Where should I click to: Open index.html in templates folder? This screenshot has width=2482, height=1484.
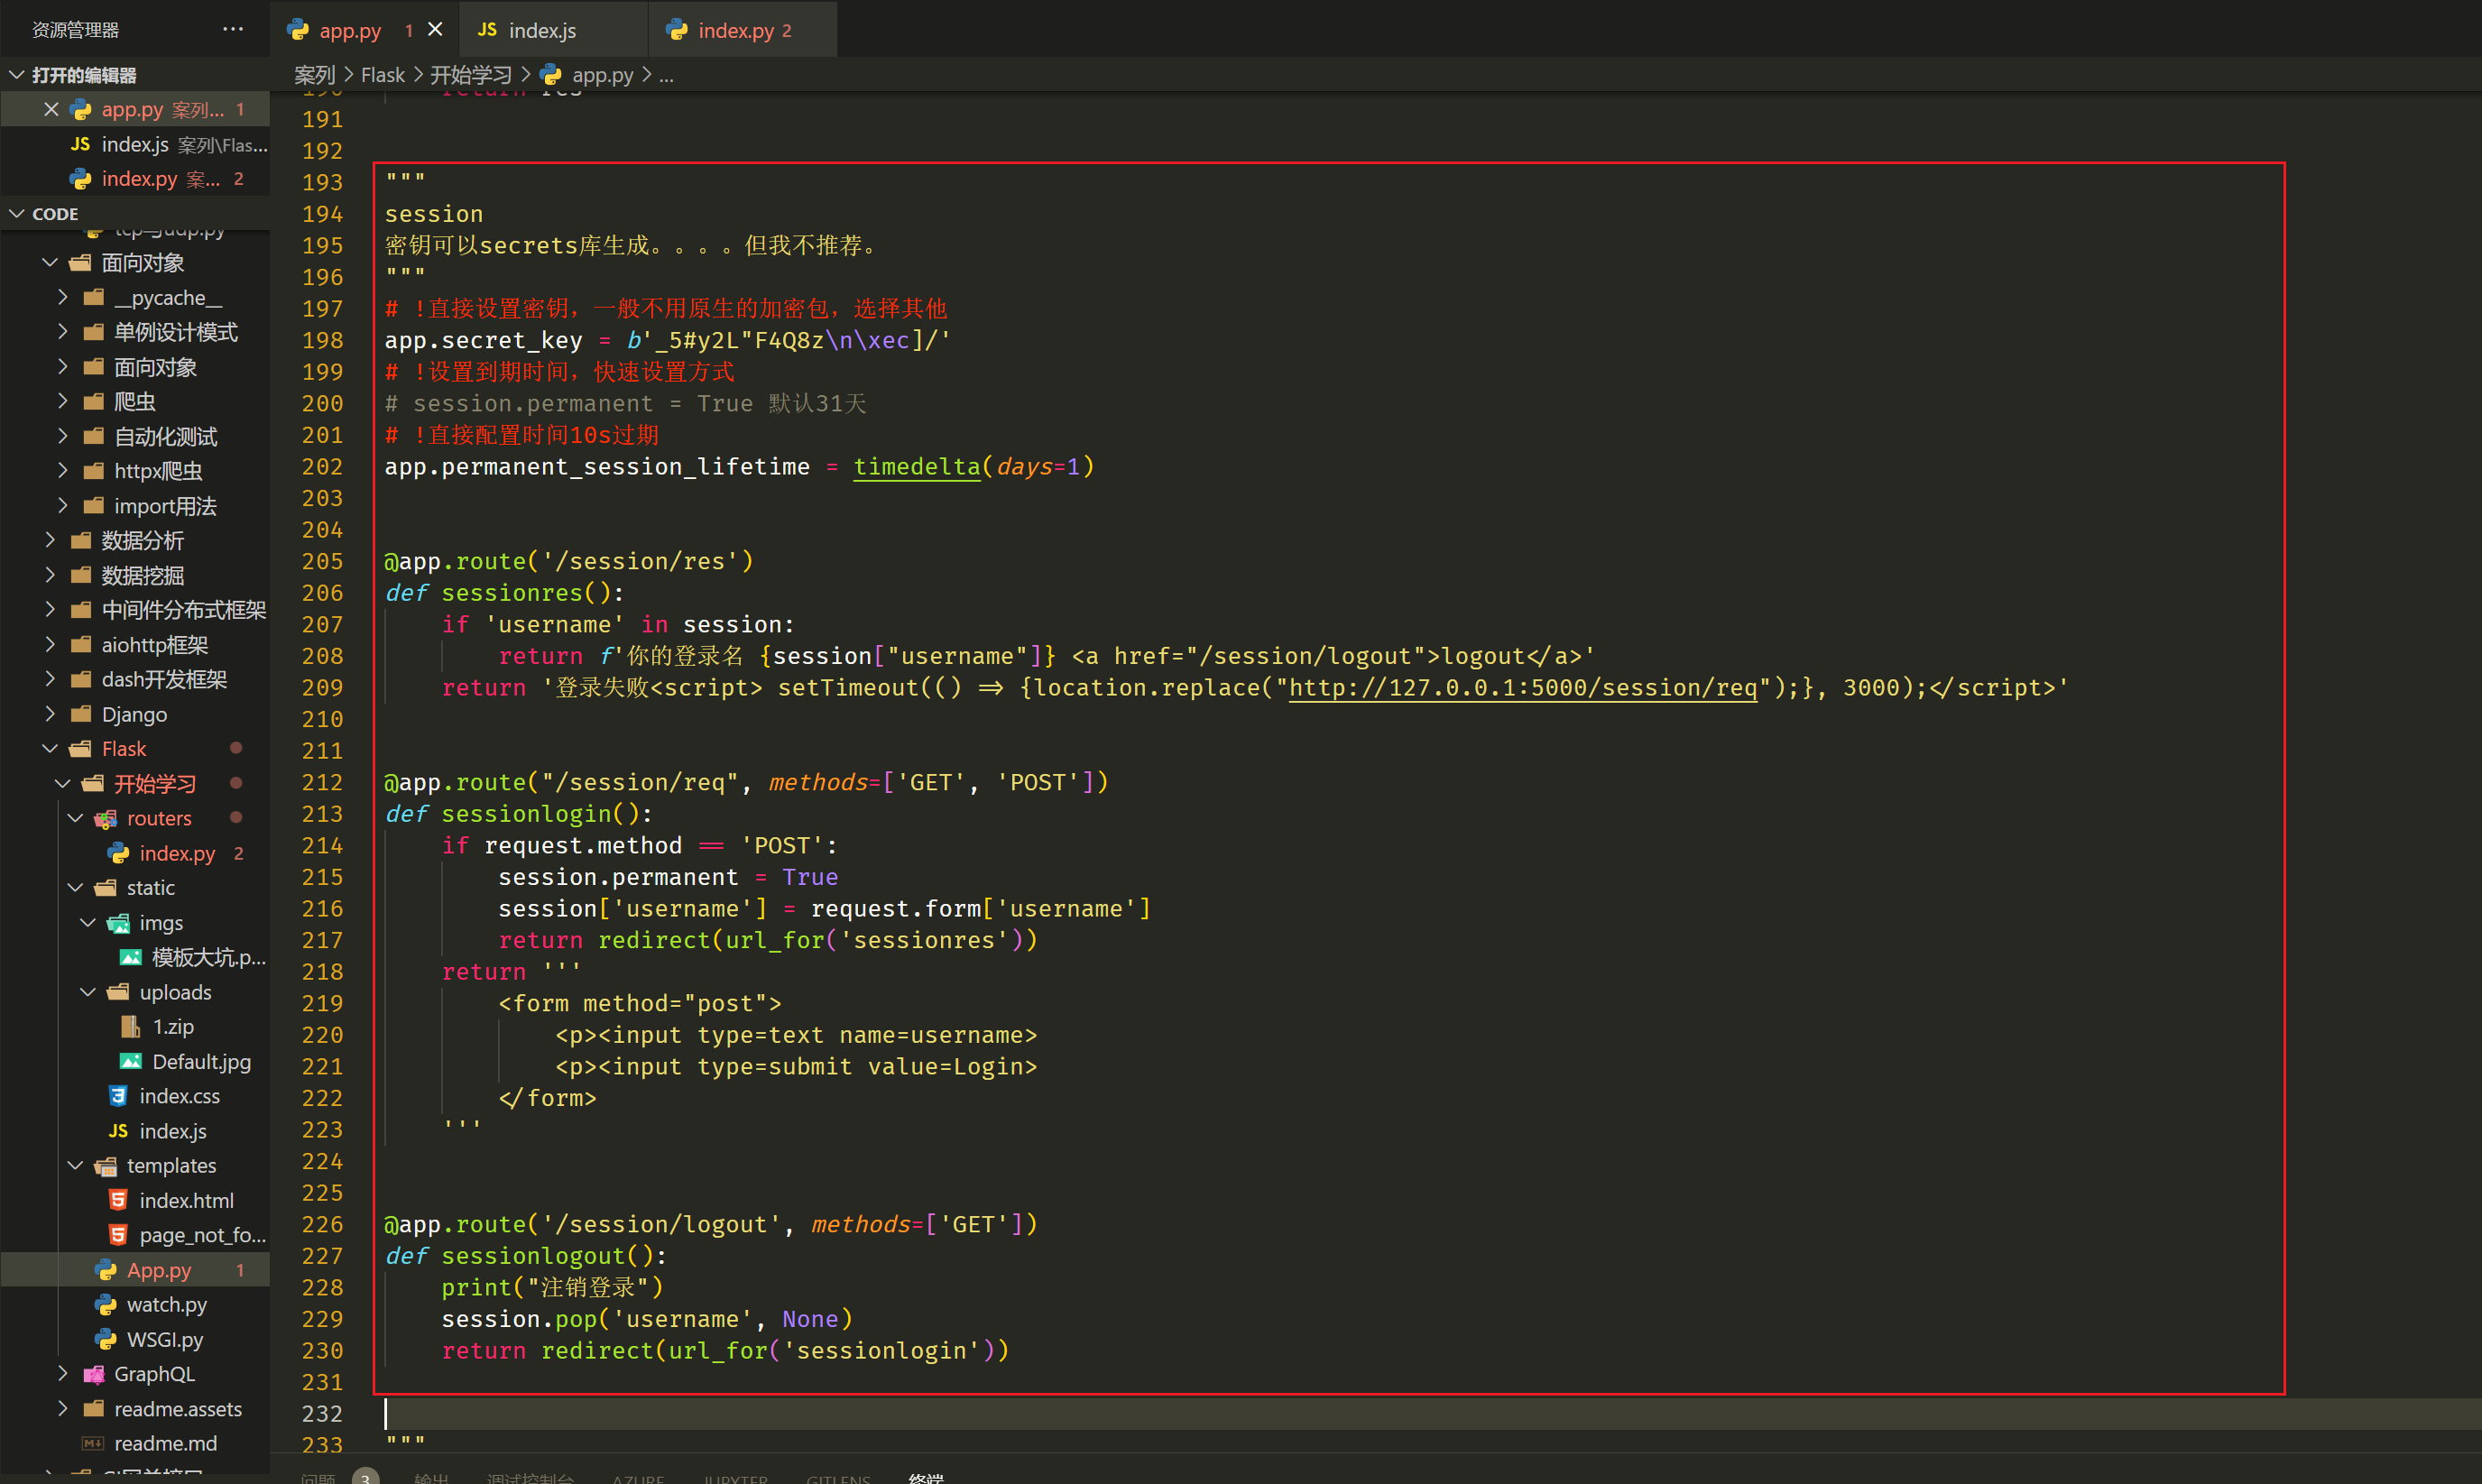pos(186,1200)
